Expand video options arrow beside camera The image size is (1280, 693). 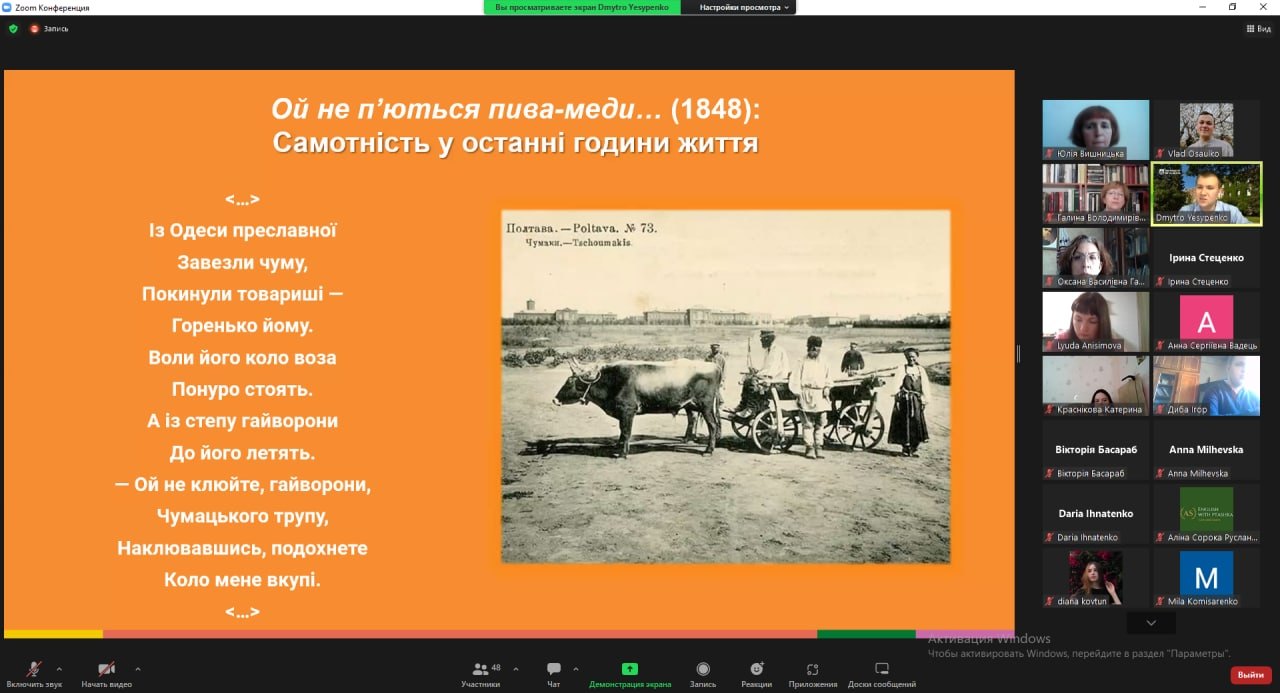[x=137, y=668]
